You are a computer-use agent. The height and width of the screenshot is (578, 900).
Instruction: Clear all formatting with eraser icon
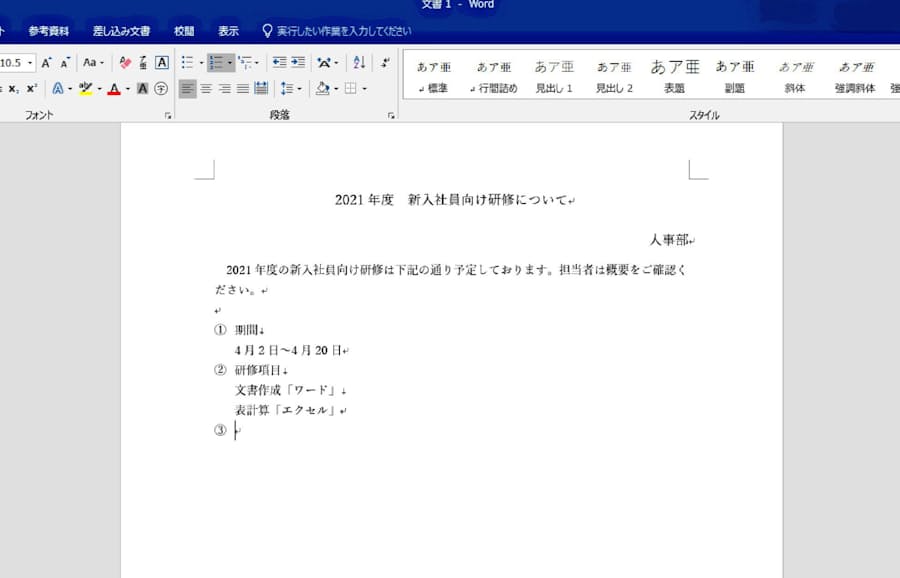click(125, 63)
